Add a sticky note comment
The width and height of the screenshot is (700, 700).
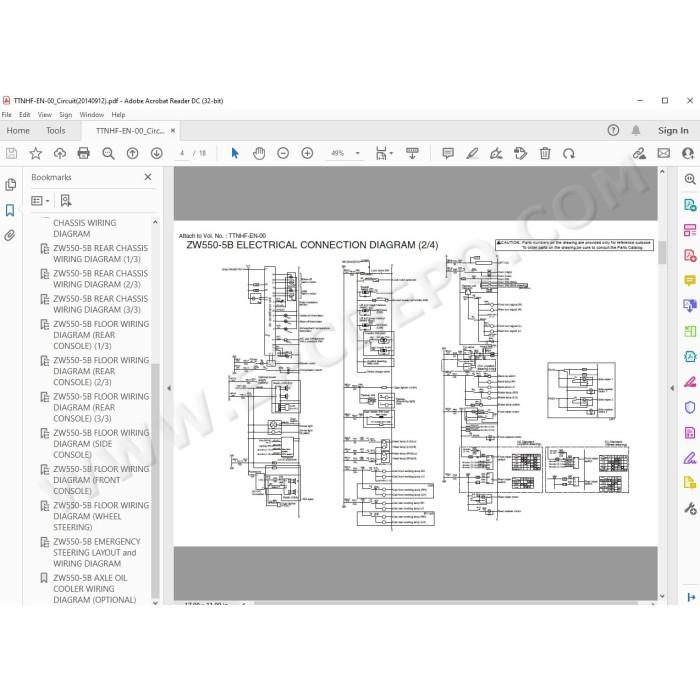tap(448, 154)
